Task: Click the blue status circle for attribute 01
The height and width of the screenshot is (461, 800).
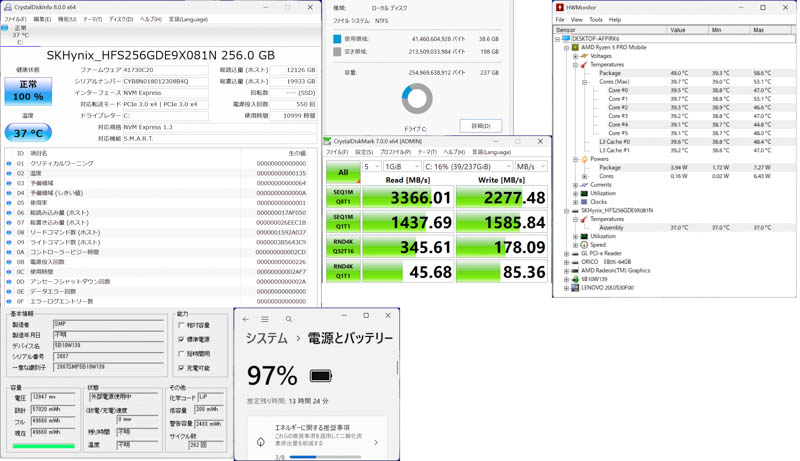Action: click(x=9, y=163)
